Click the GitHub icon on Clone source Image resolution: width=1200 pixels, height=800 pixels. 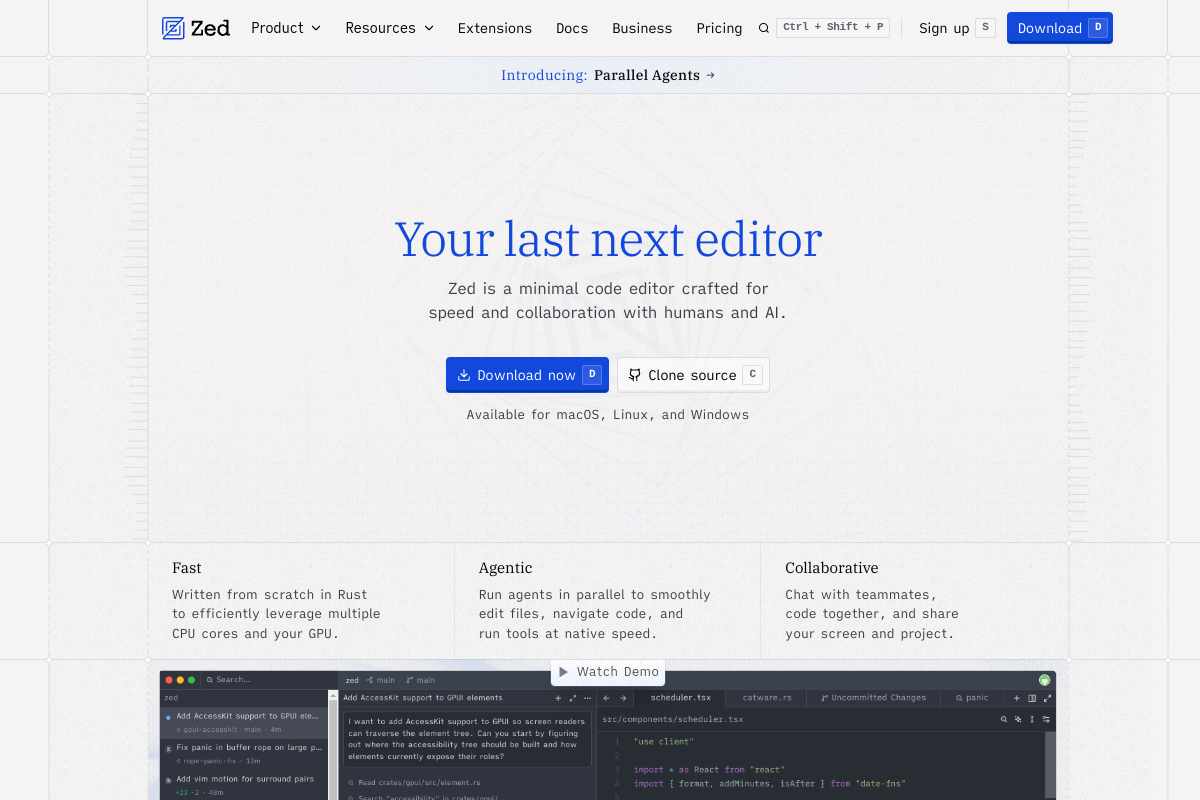[634, 375]
